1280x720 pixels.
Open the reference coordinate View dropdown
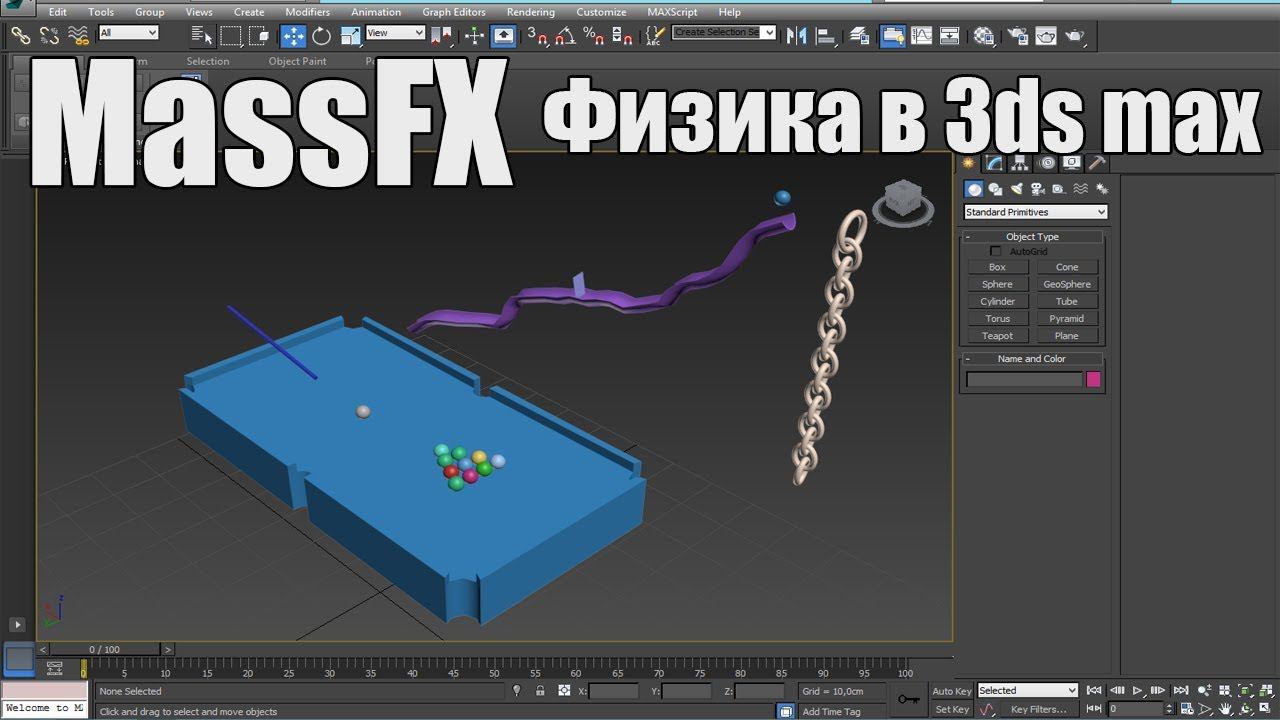(x=395, y=33)
